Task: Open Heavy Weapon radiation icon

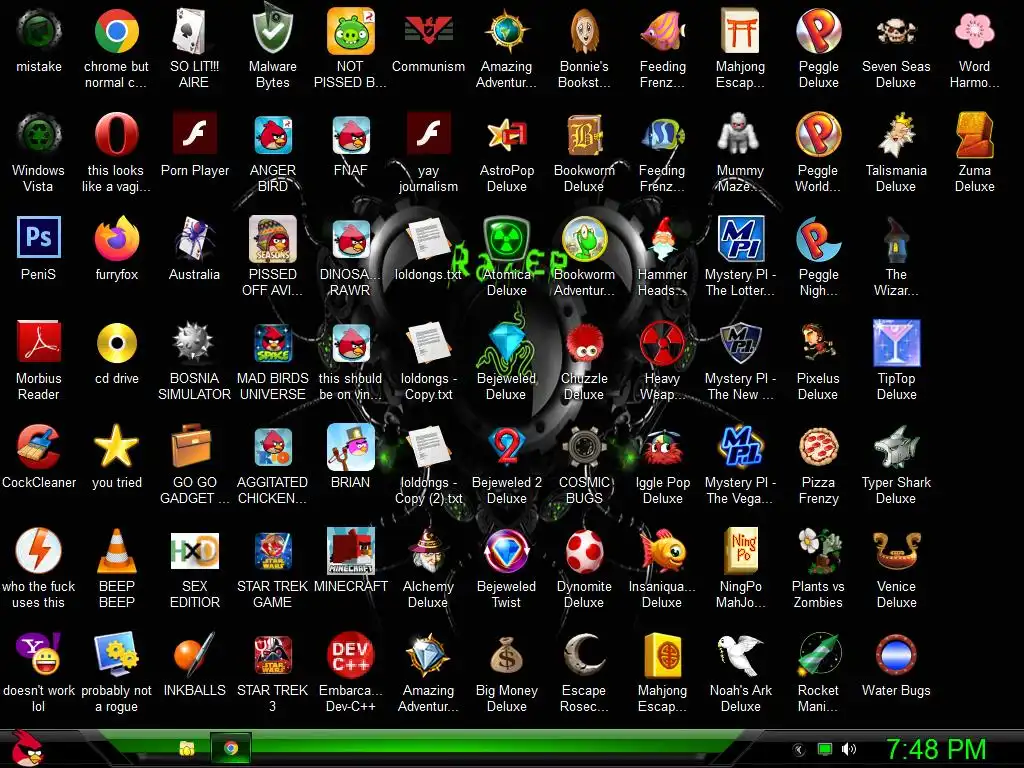Action: [662, 342]
